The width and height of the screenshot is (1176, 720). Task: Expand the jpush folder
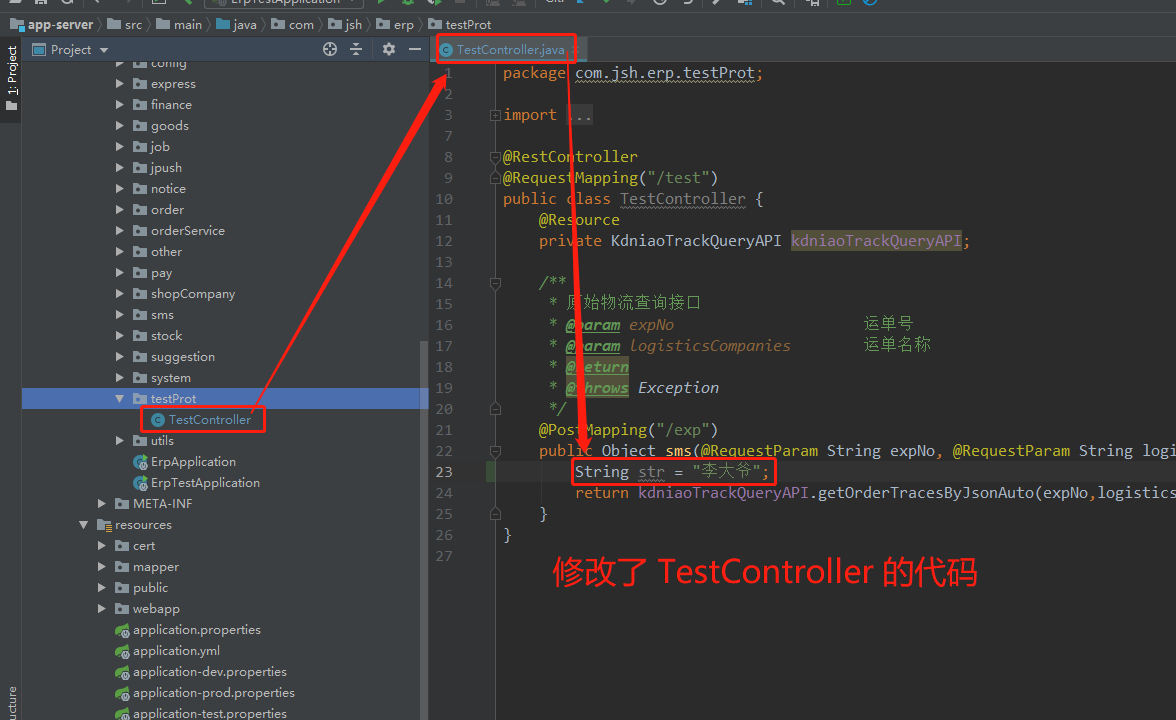(120, 168)
